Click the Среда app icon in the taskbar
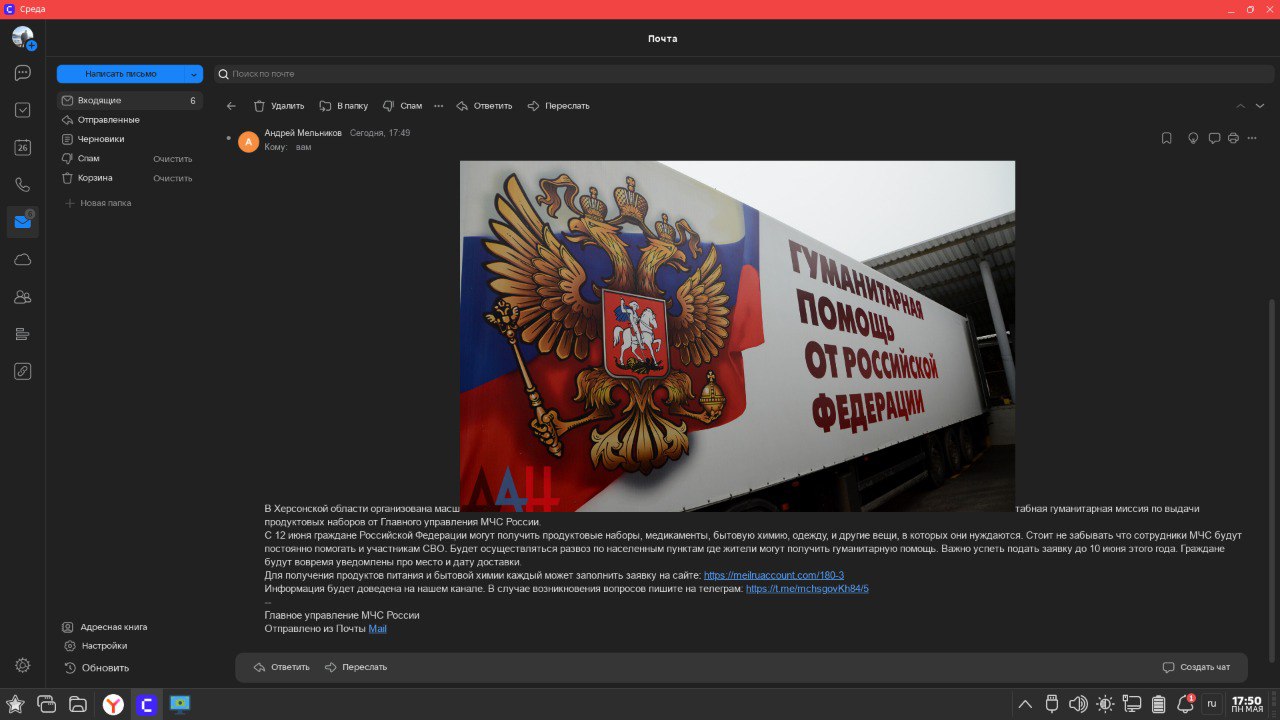Viewport: 1280px width, 720px height. [x=147, y=705]
